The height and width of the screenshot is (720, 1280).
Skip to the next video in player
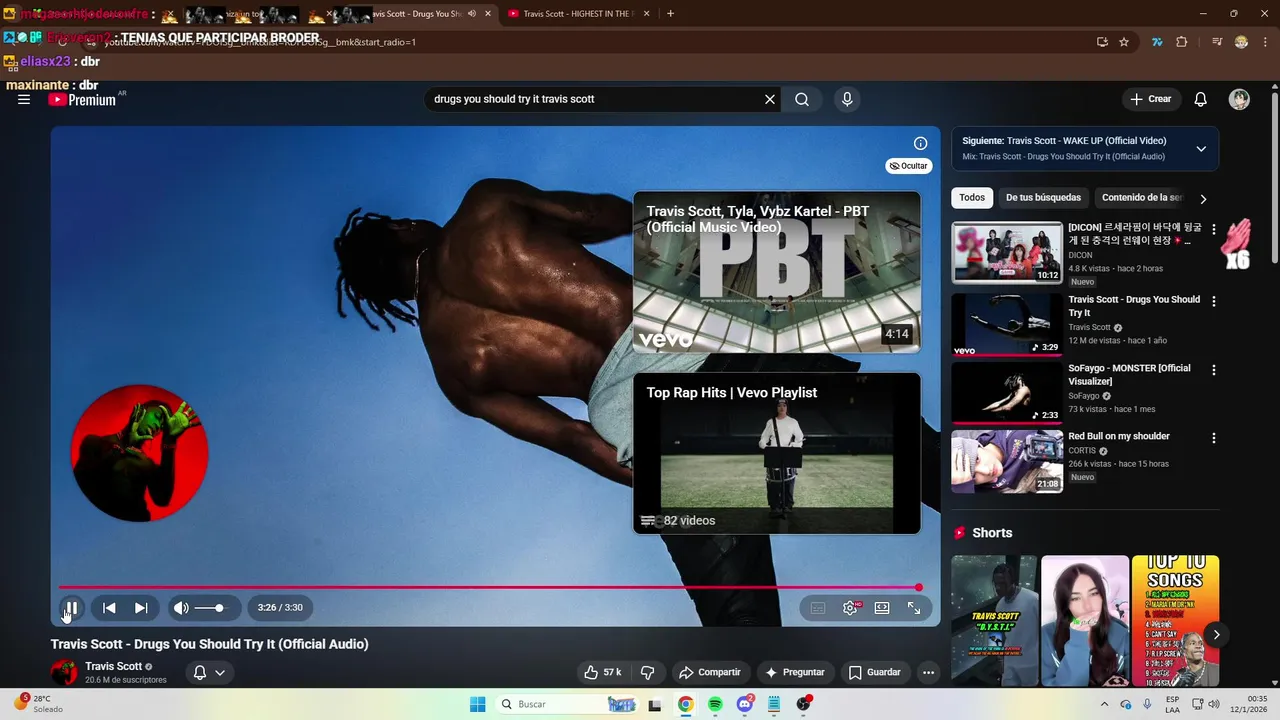click(x=141, y=608)
